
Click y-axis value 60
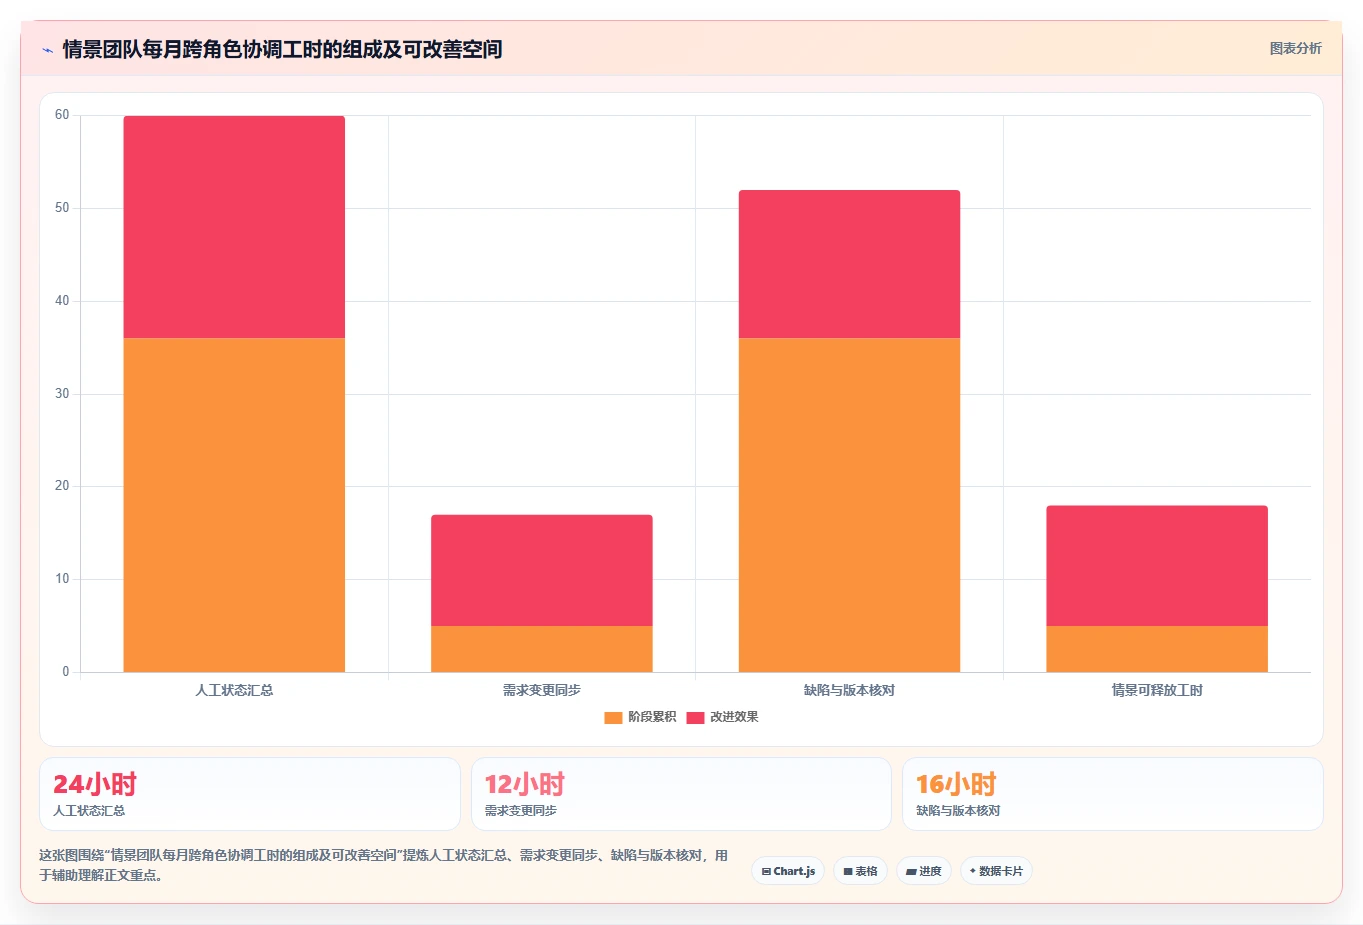coord(62,115)
